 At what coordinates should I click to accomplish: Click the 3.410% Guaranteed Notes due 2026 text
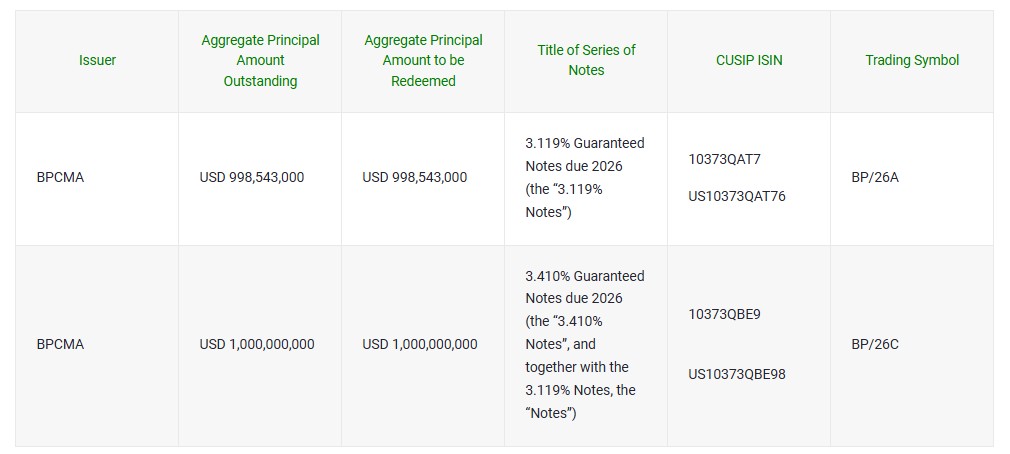585,287
